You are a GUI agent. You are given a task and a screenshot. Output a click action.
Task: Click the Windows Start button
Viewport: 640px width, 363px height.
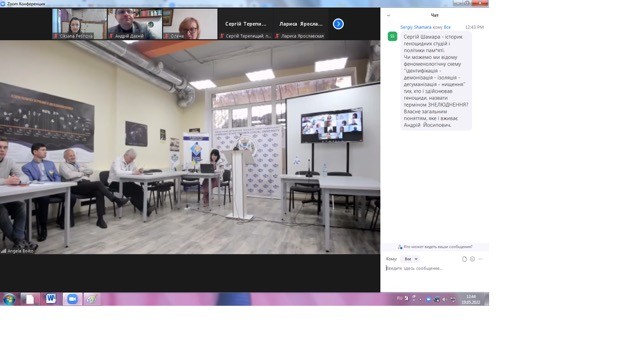click(9, 299)
